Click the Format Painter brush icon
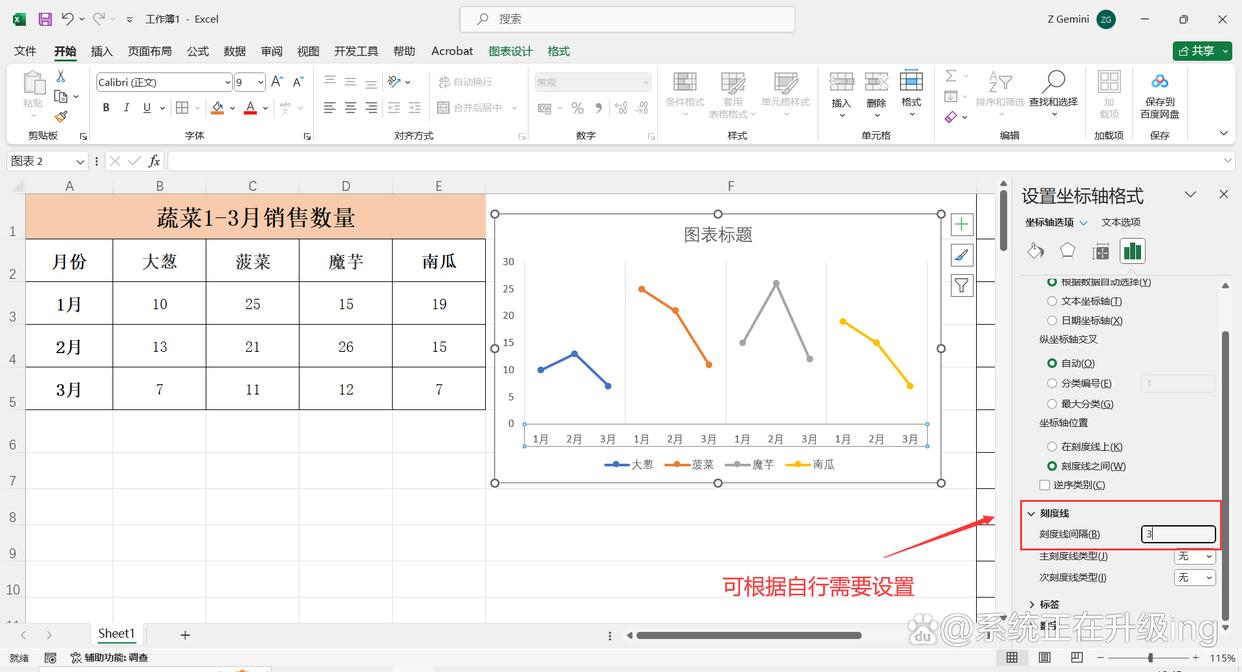1242x672 pixels. (61, 117)
